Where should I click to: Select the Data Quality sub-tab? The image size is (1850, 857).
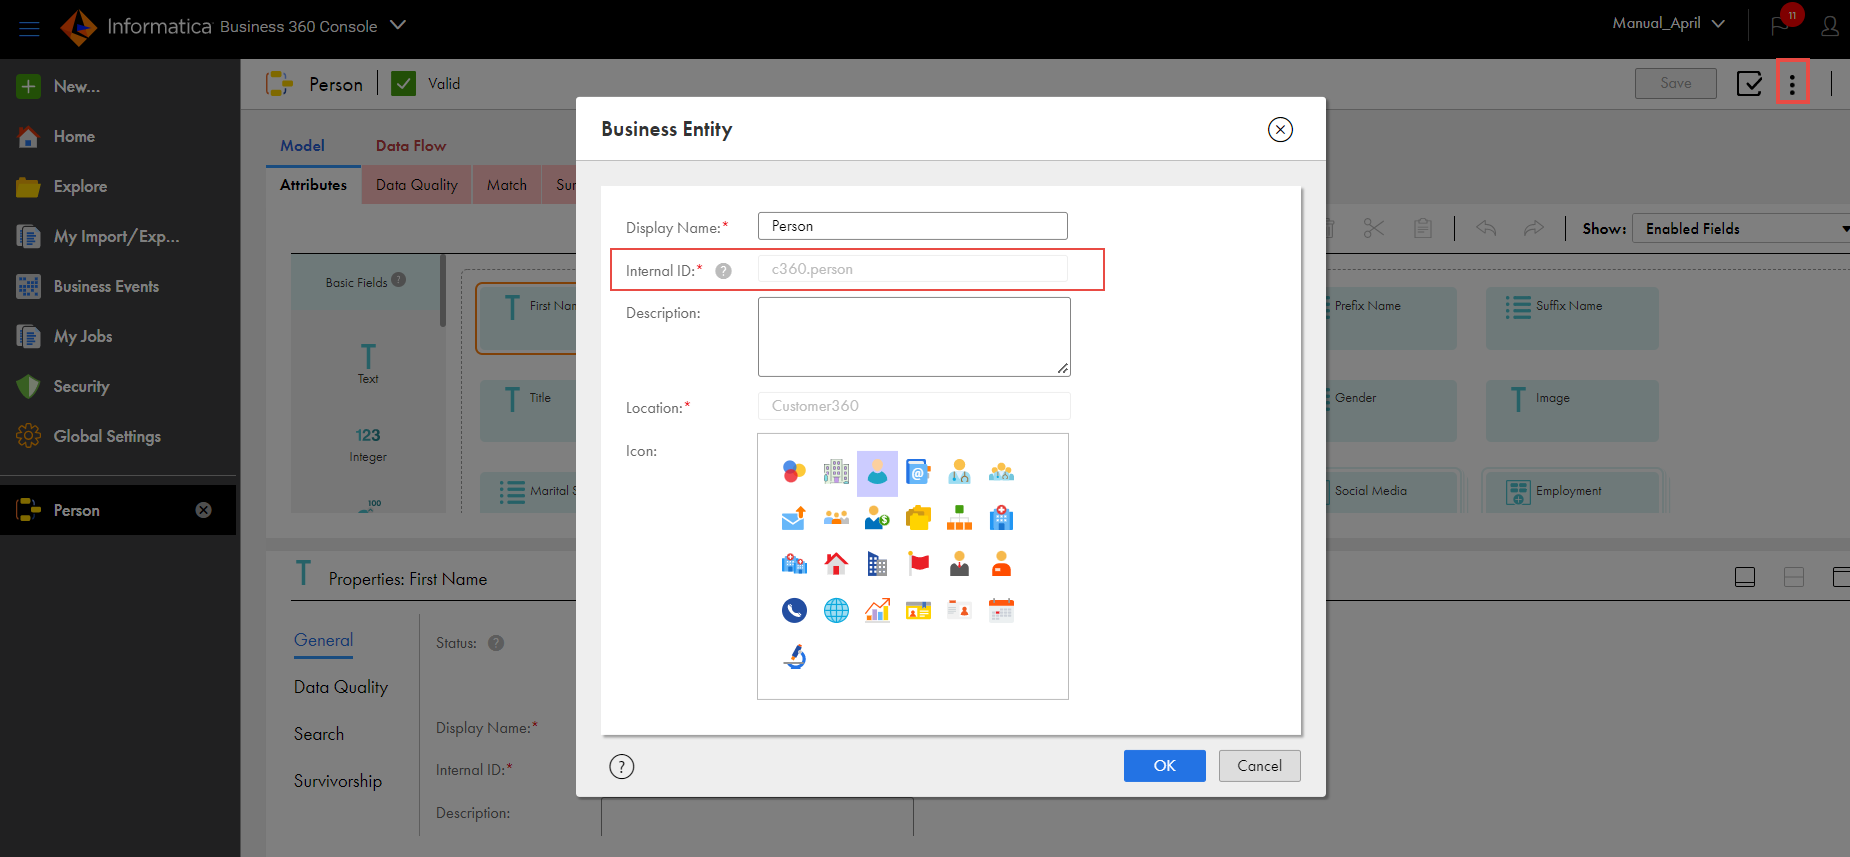tap(417, 185)
